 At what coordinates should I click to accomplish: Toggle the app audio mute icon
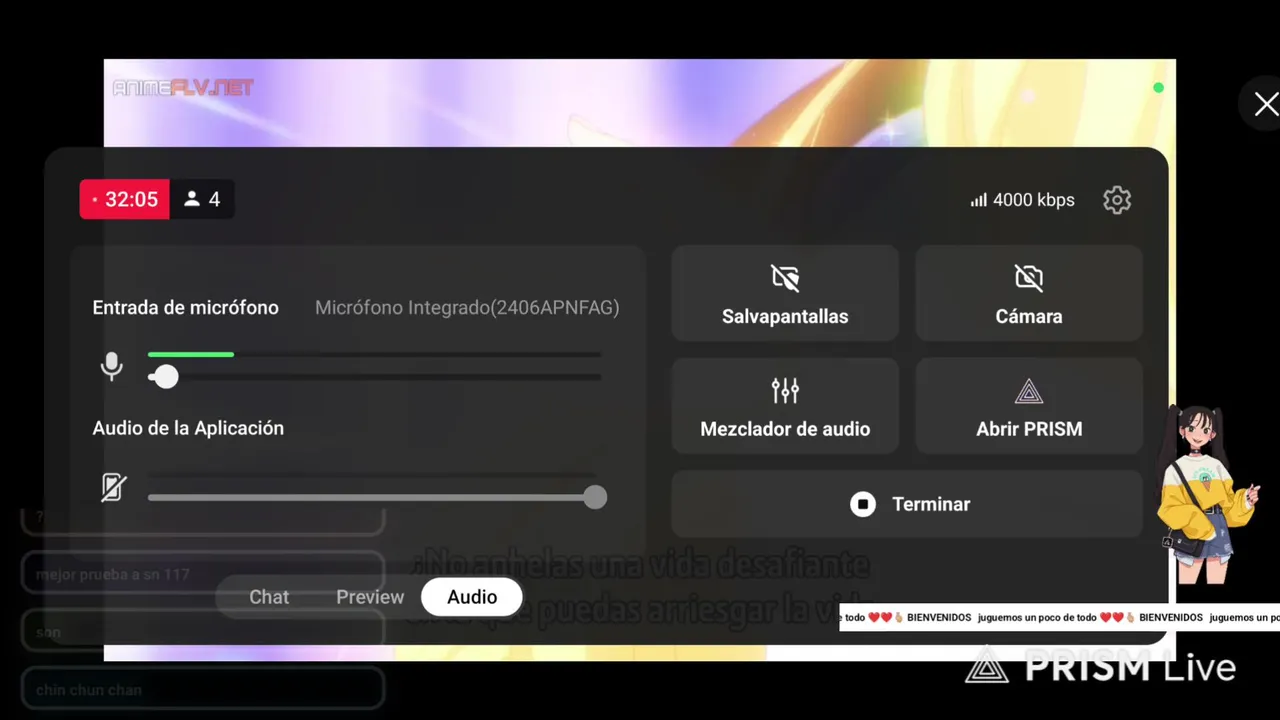113,487
